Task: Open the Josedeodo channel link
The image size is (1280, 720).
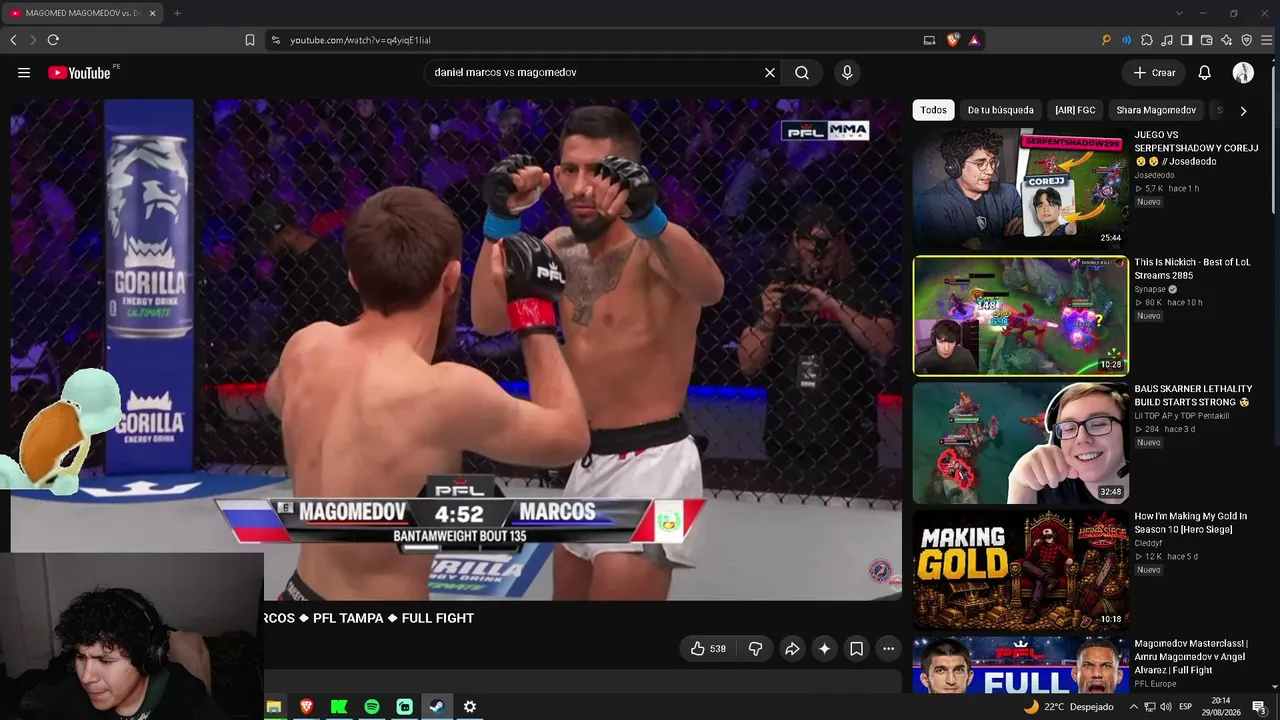Action: coord(1154,175)
